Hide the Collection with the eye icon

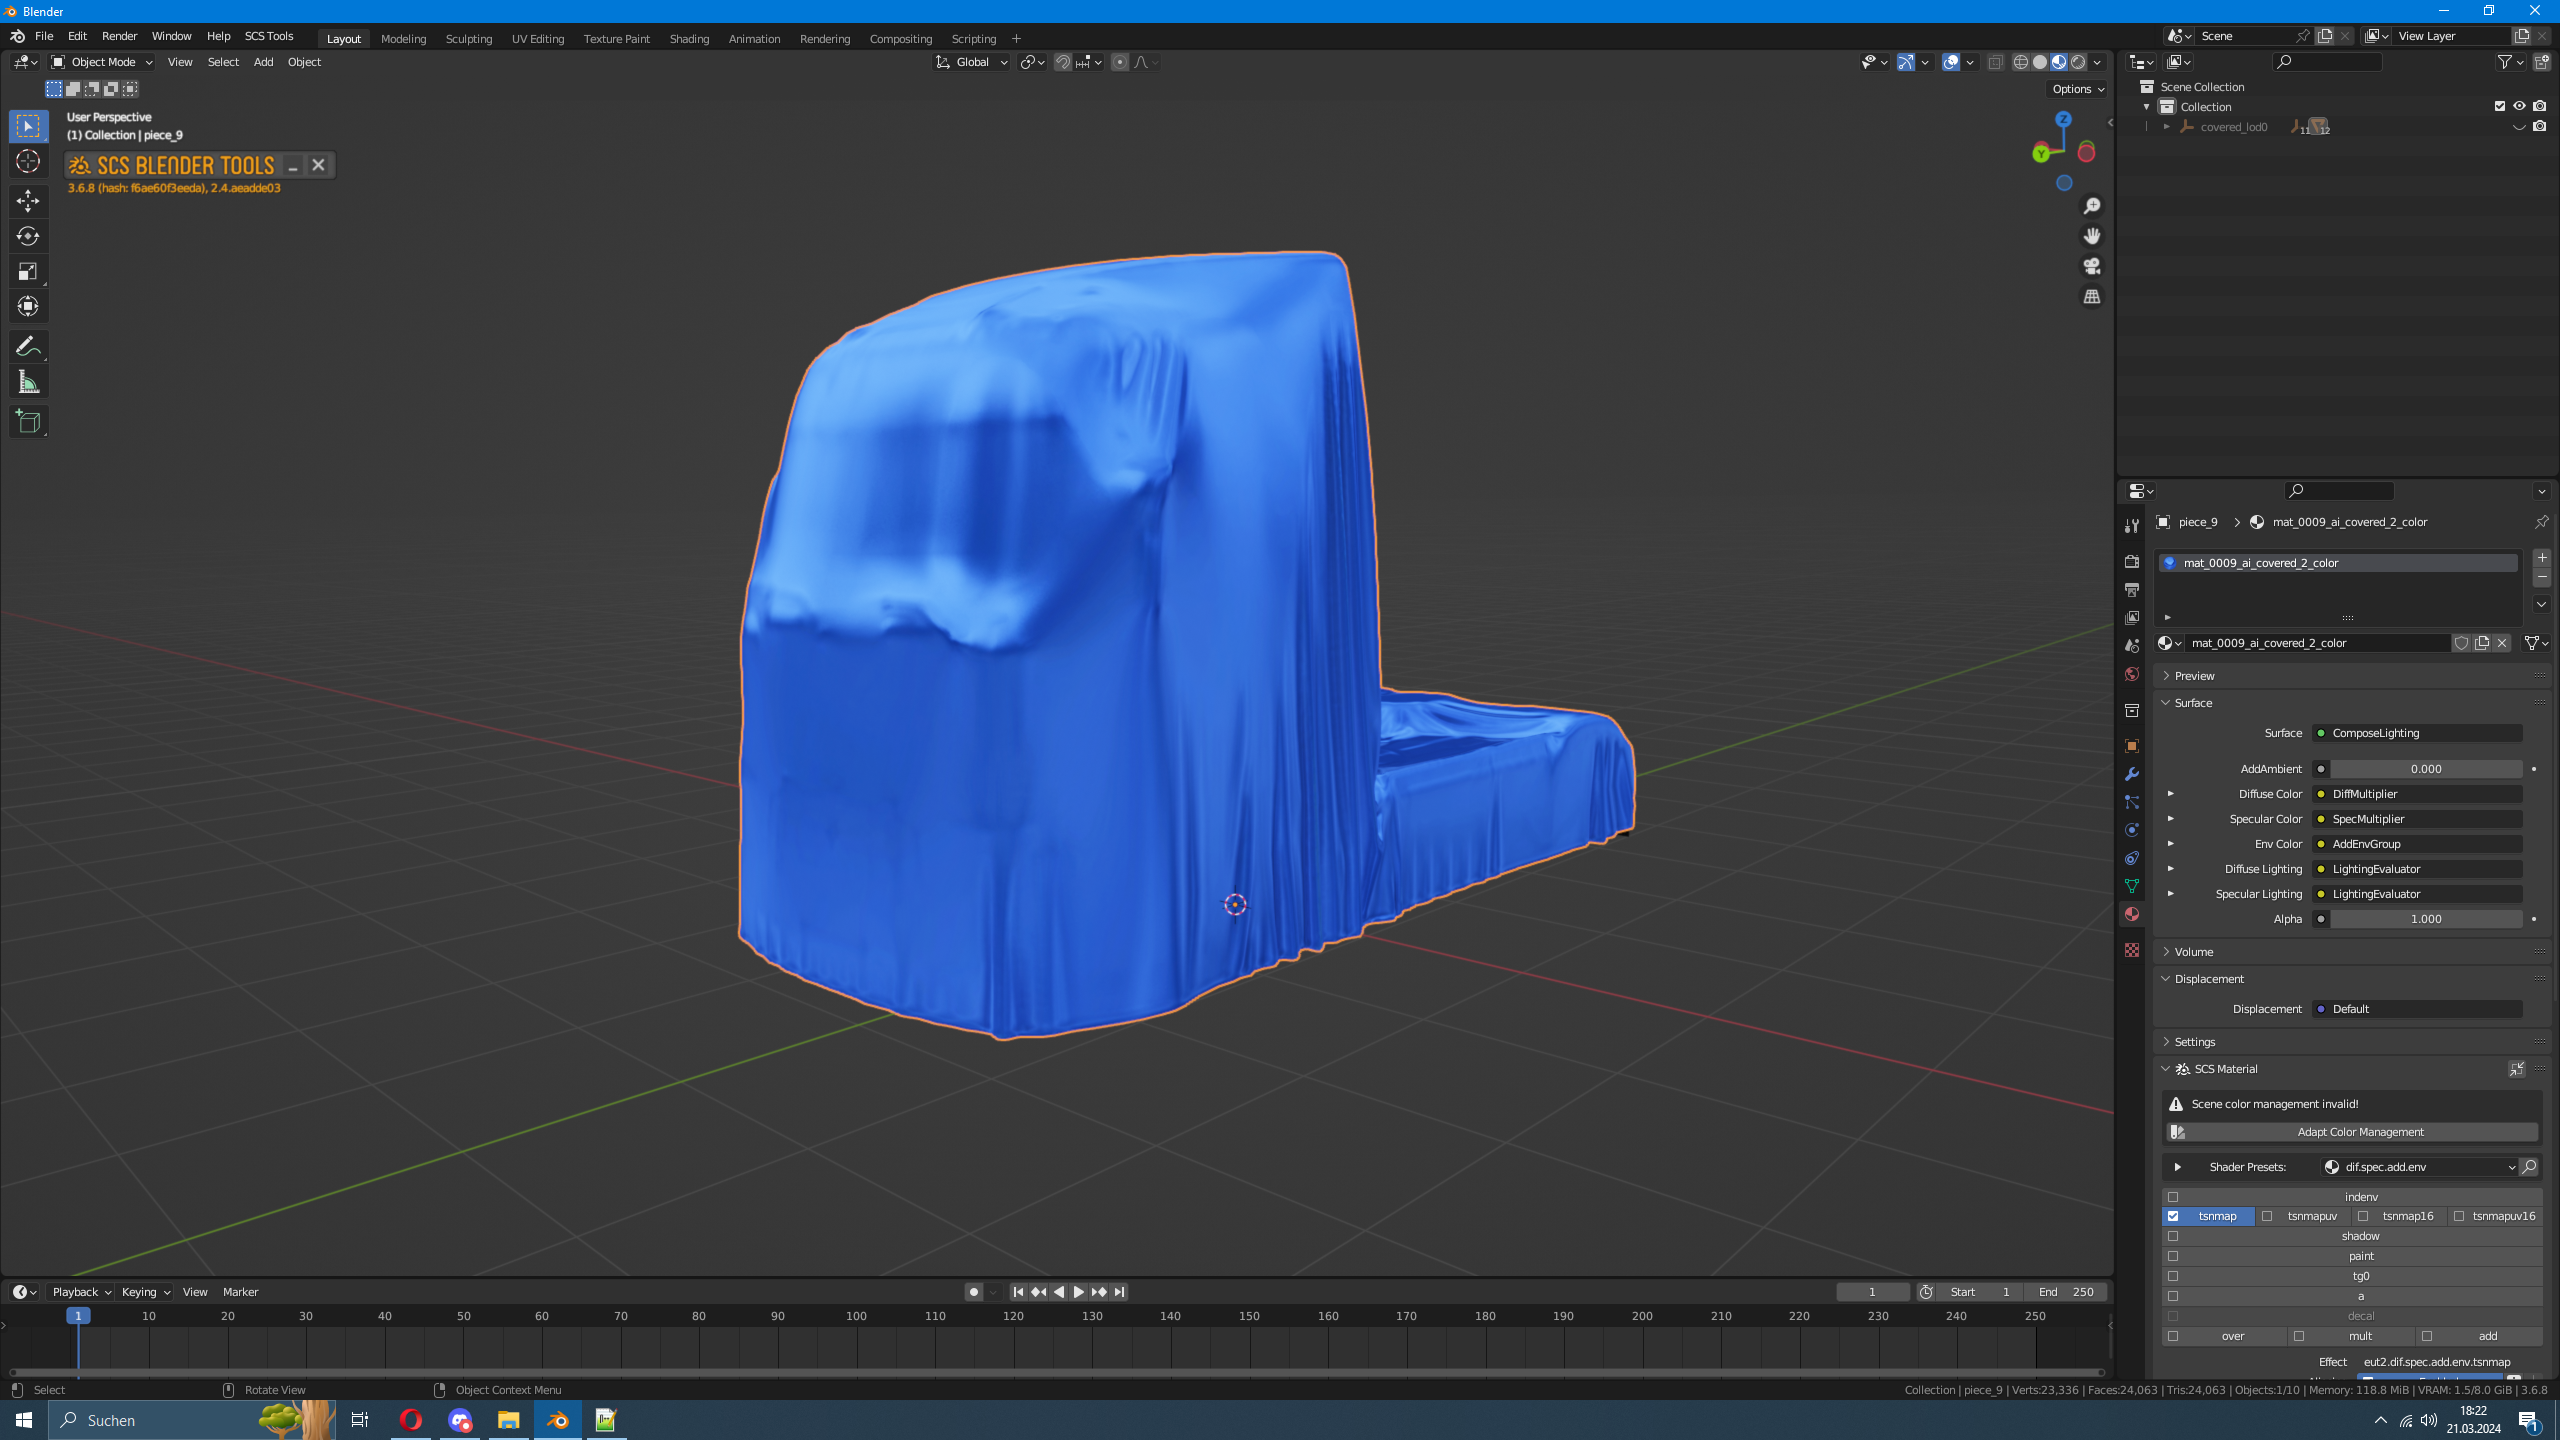[x=2519, y=106]
